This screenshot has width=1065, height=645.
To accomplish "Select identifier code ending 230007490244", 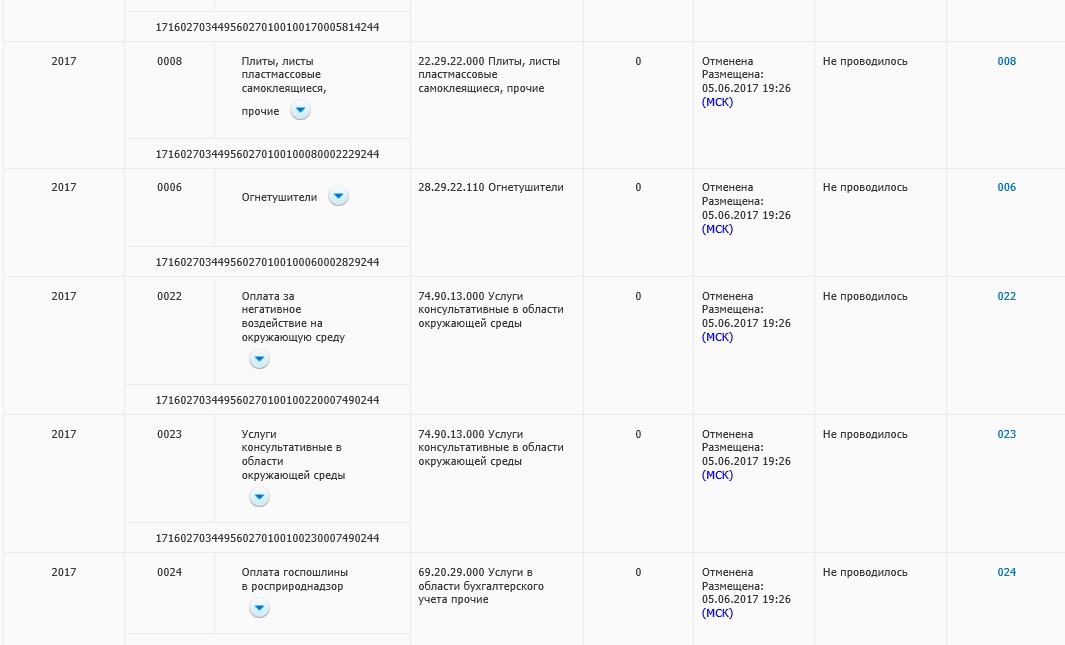I will point(268,538).
